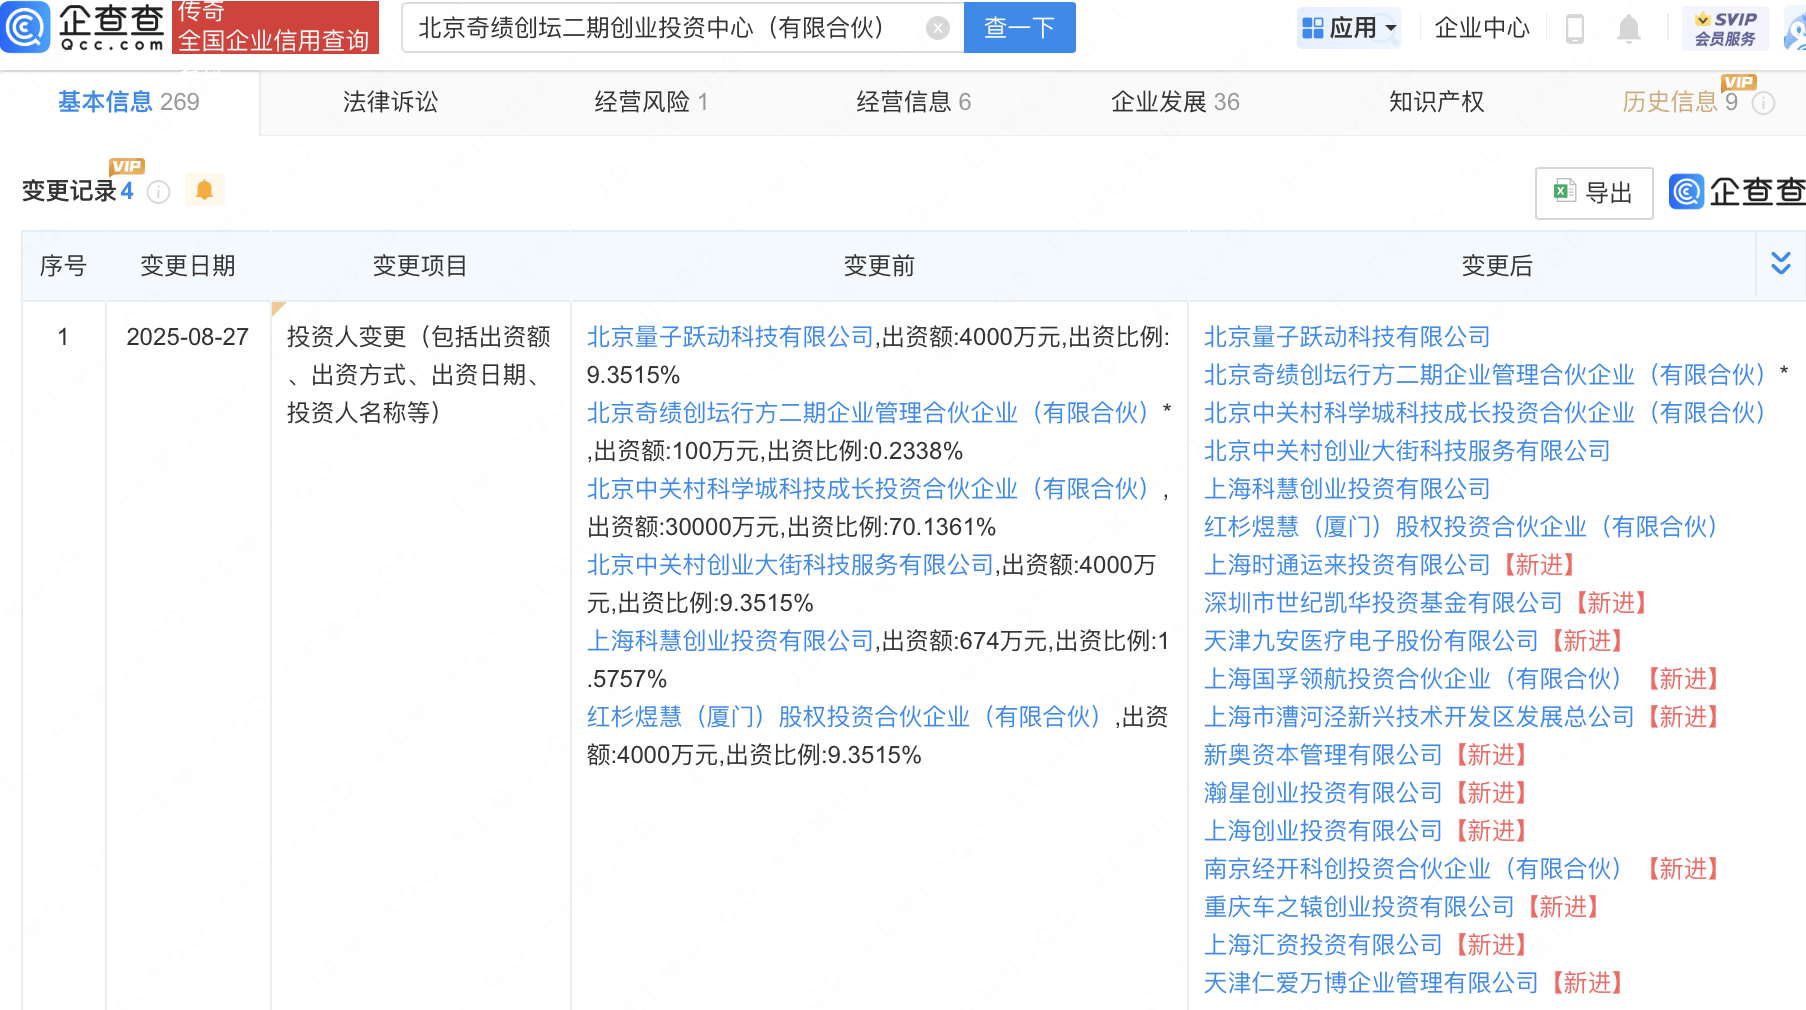This screenshot has height=1010, width=1806.
Task: Switch to 企业发展 tab
Action: [x=1175, y=102]
